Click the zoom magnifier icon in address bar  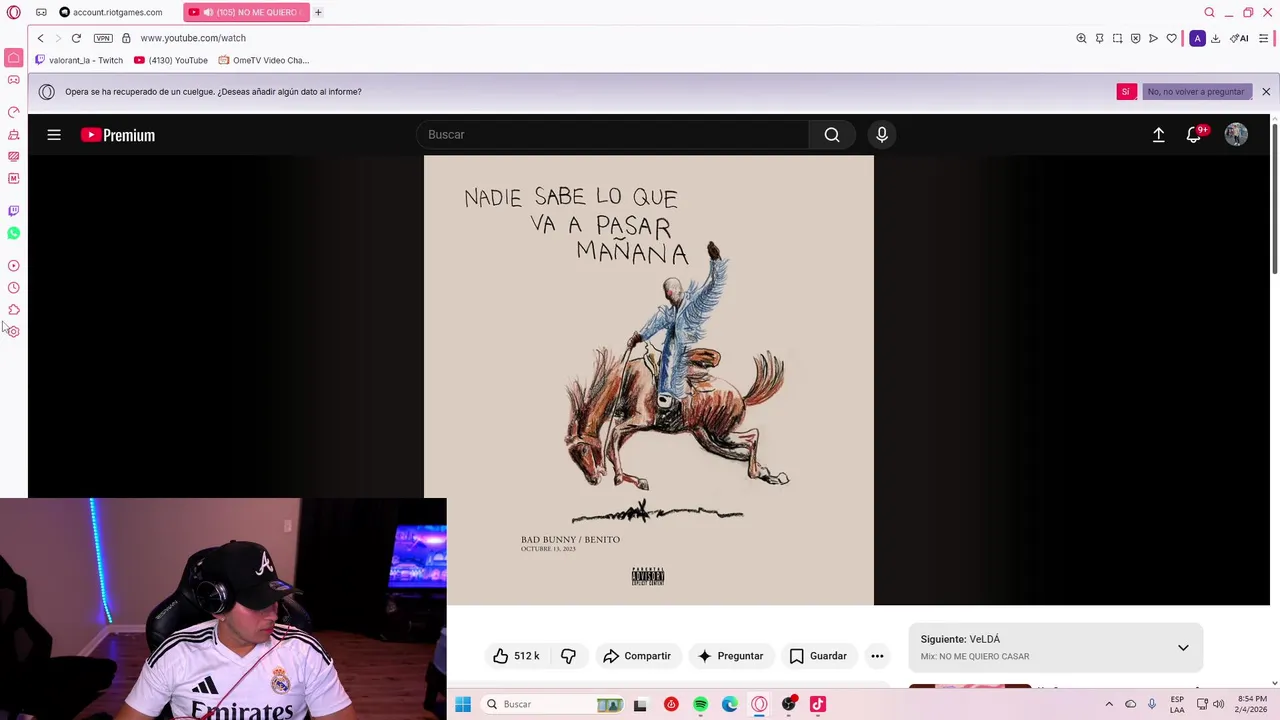click(1081, 38)
